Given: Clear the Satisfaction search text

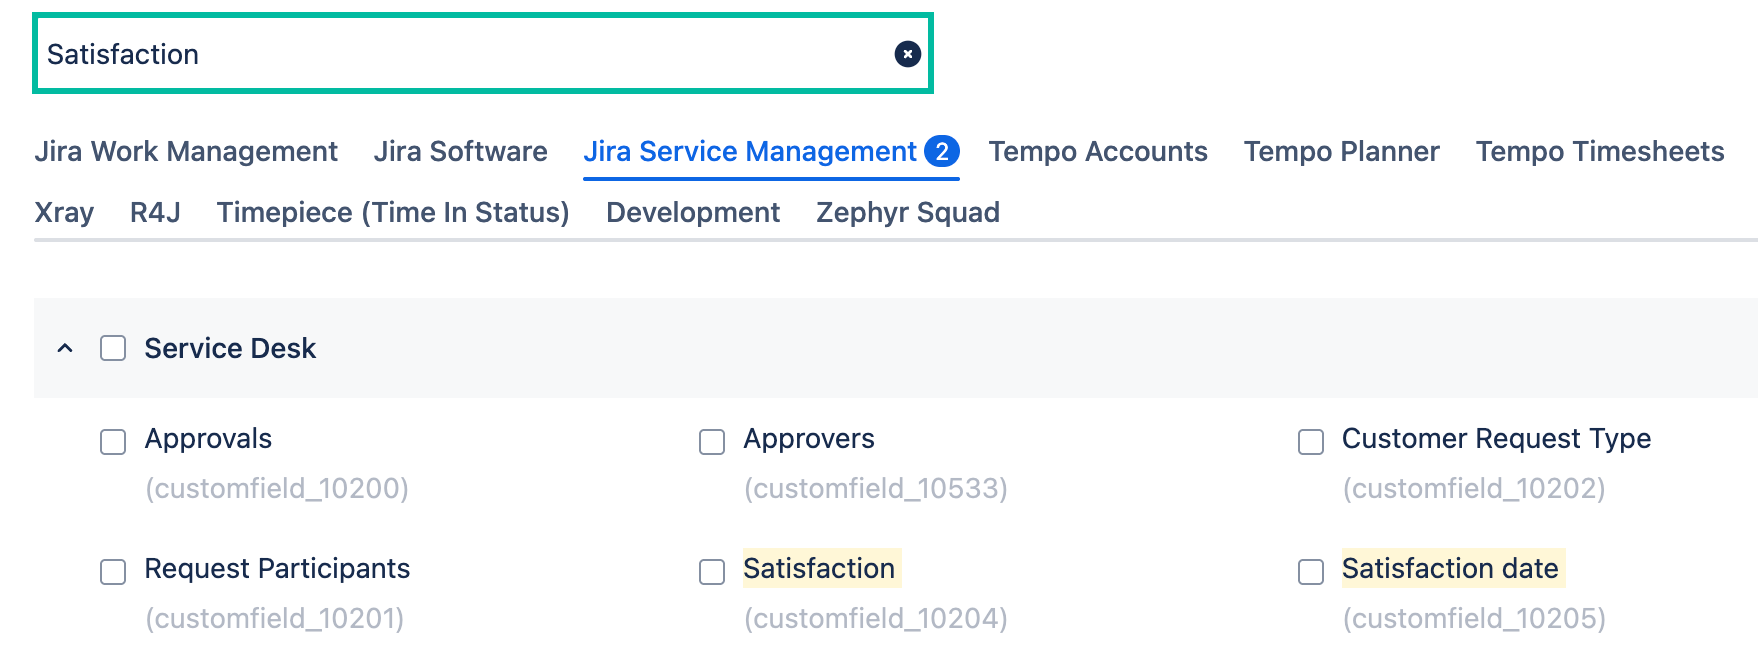Looking at the screenshot, I should (907, 54).
